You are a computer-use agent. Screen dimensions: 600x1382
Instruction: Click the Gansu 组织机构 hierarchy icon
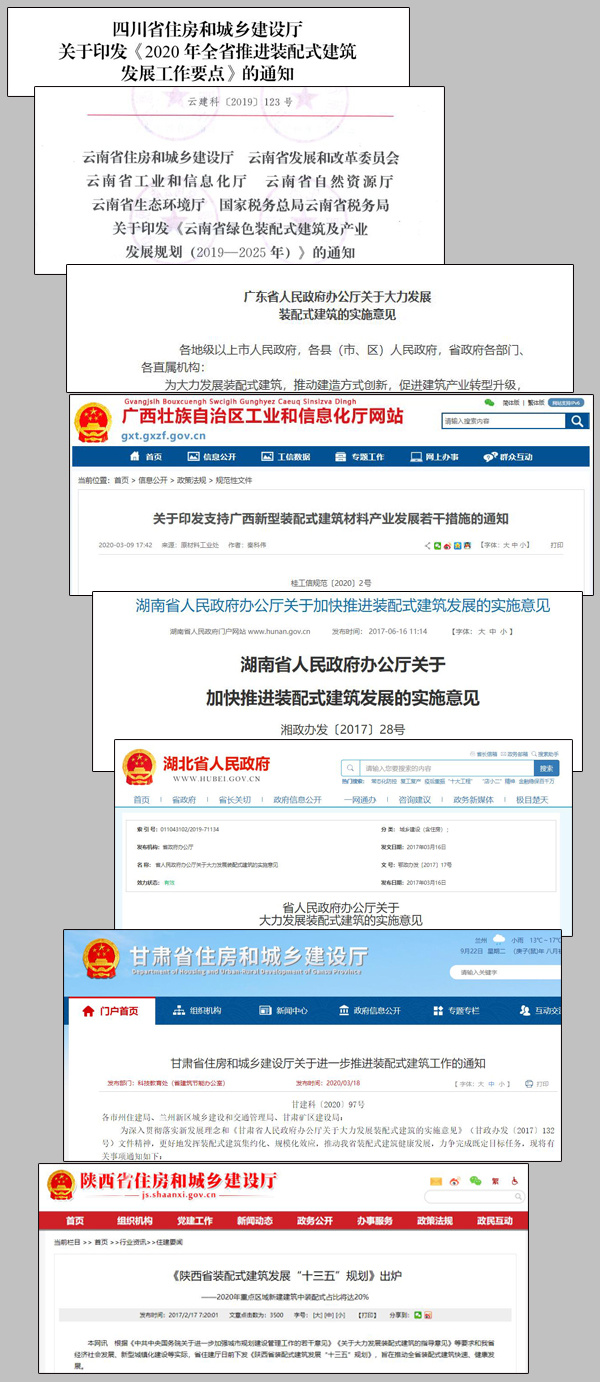[179, 1011]
